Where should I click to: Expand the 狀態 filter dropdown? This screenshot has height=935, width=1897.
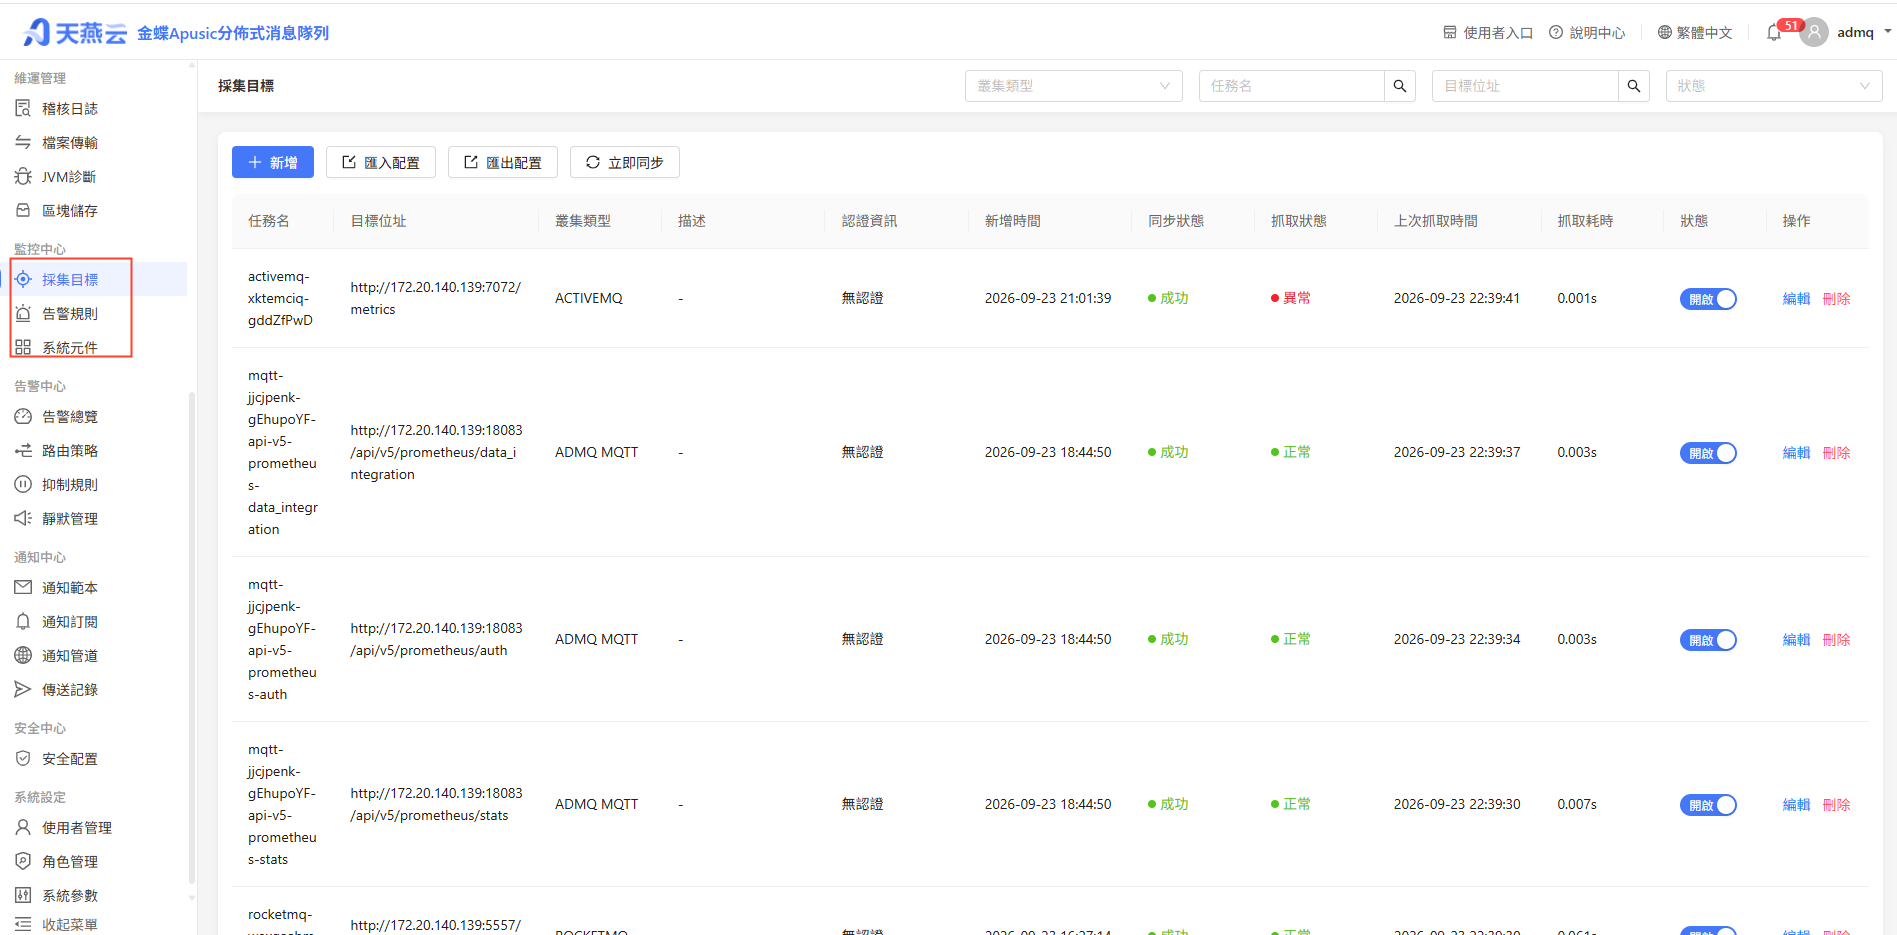1773,86
